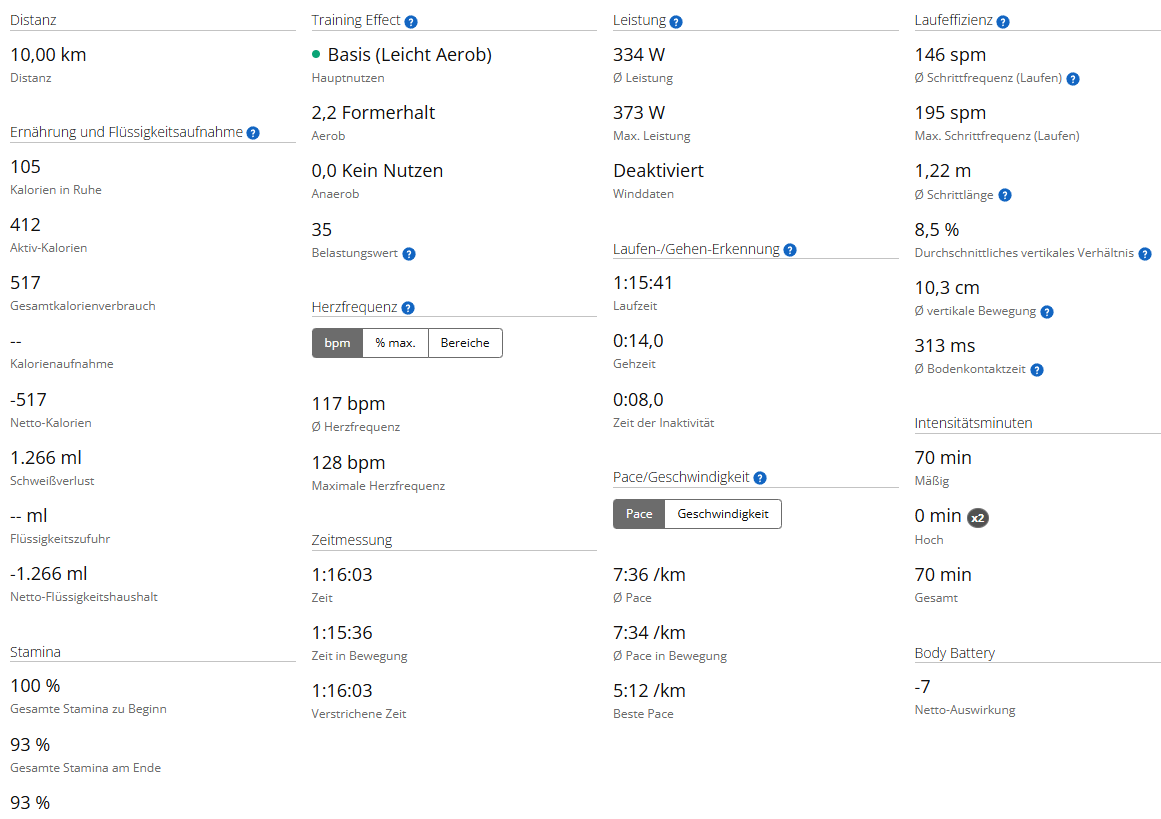Open help icon beside Herzfrequenz heading

408,308
